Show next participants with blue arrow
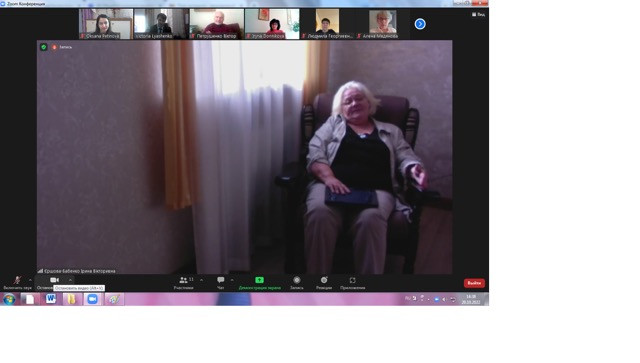Screen dimensions: 640x363 tap(420, 24)
